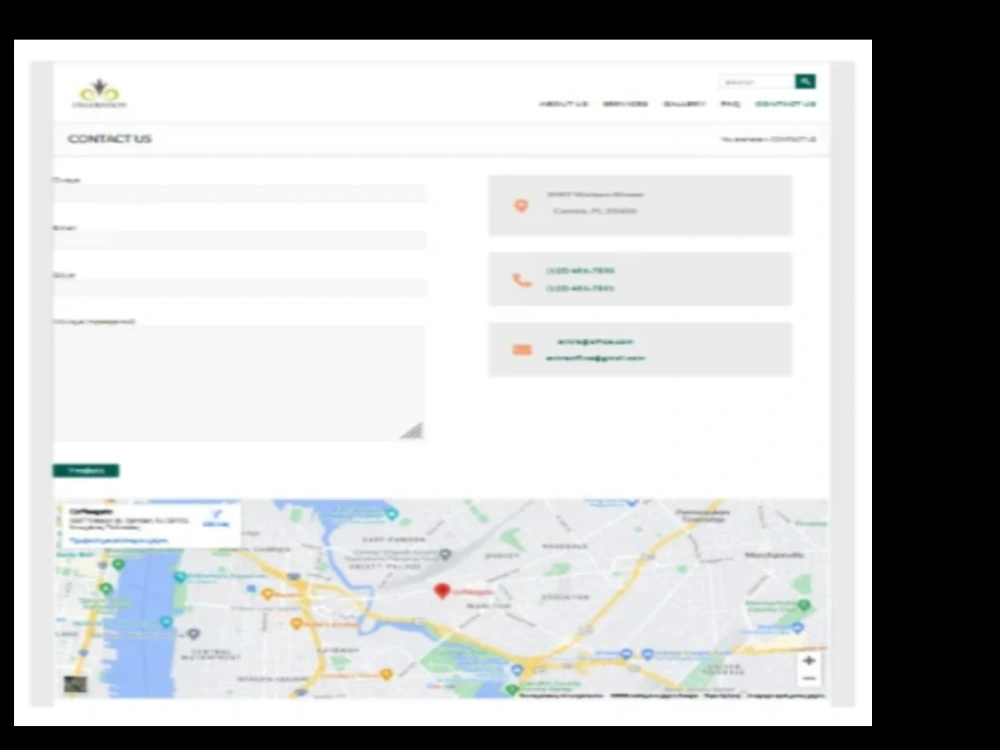Zoom in the map with plus button
1000x750 pixels.
pyautogui.click(x=809, y=661)
